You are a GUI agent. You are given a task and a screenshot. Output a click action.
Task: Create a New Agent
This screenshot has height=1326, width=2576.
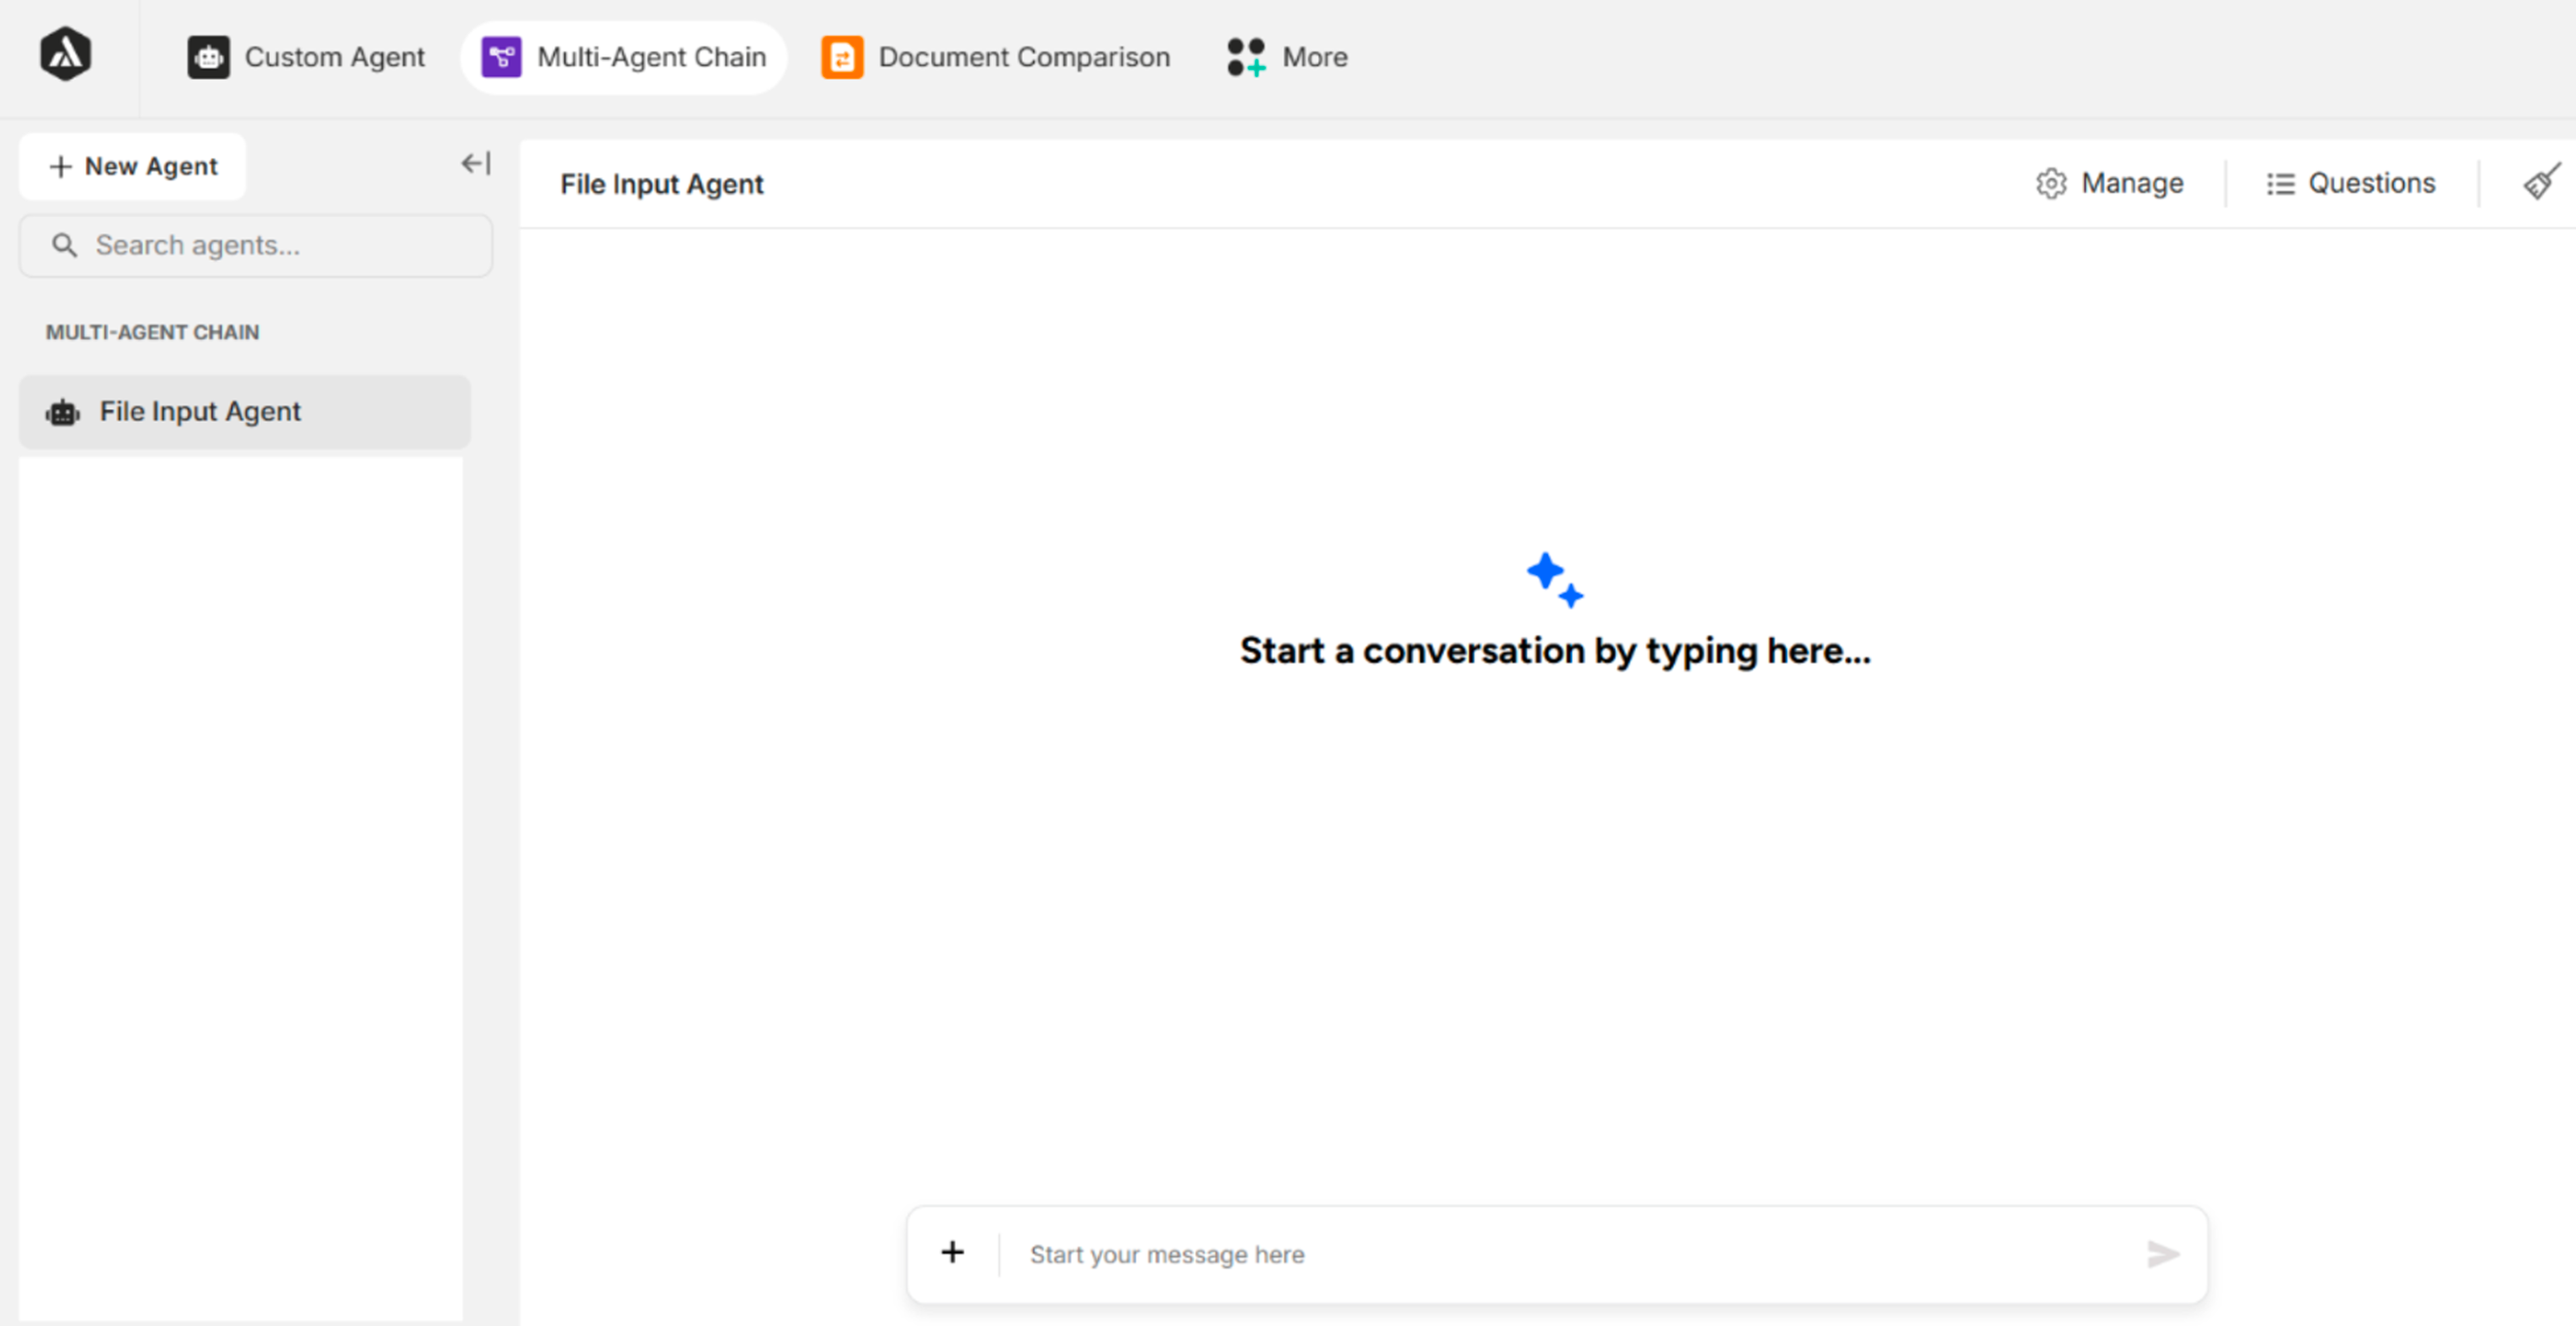pos(133,166)
